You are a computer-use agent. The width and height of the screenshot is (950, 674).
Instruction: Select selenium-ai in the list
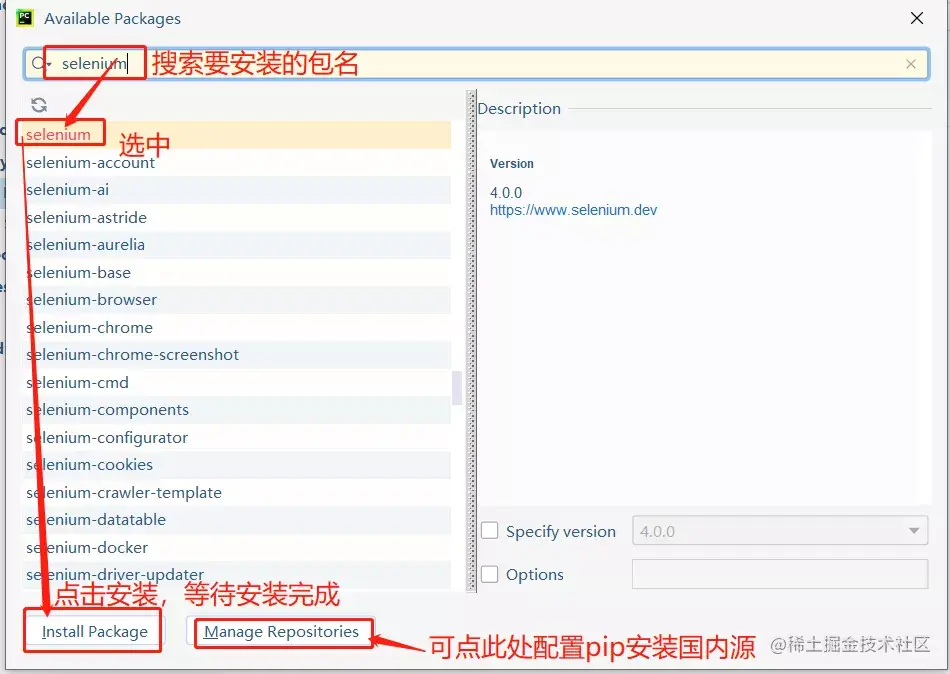click(238, 190)
